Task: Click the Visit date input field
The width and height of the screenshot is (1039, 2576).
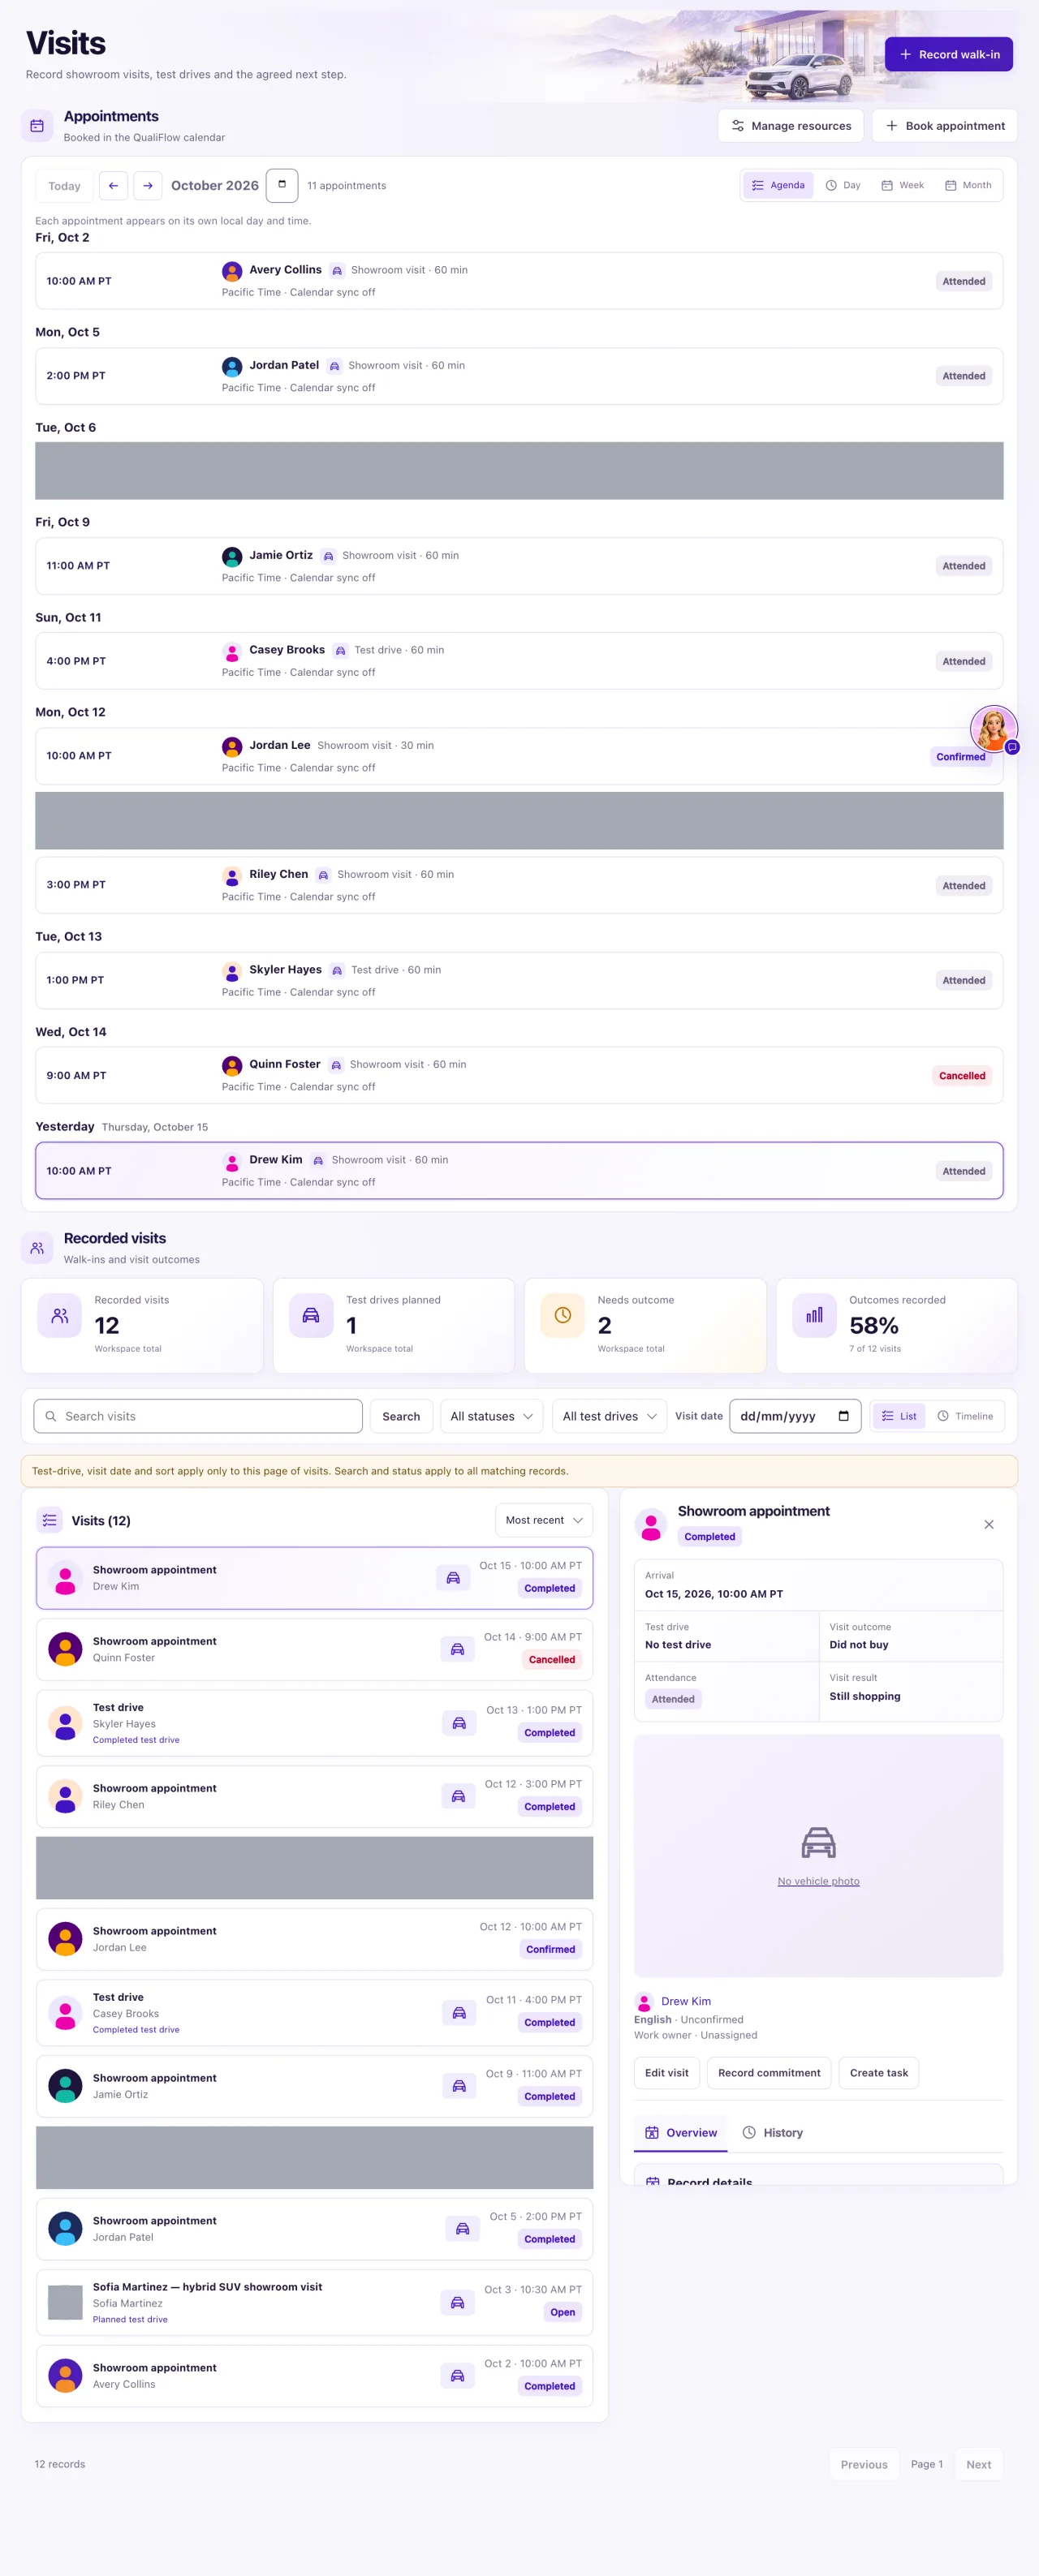Action: point(795,1416)
